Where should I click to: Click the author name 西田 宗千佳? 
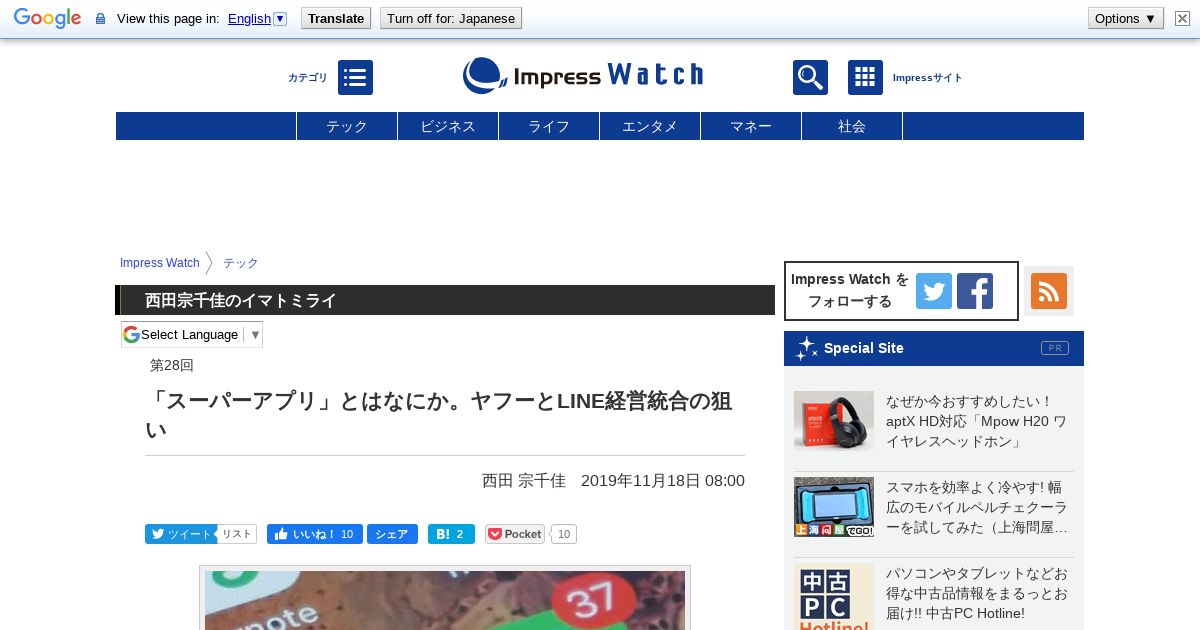[524, 480]
